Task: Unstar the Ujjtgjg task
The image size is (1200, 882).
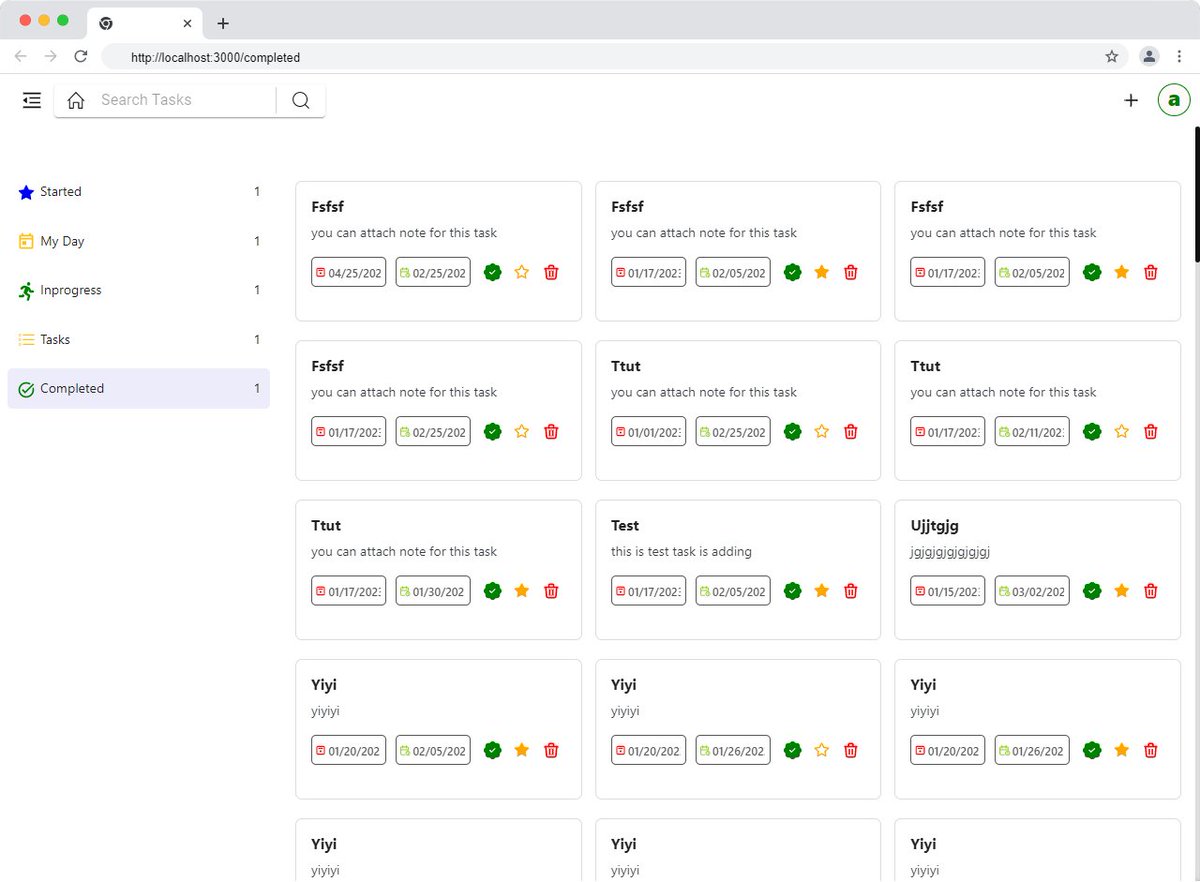Action: pyautogui.click(x=1122, y=591)
